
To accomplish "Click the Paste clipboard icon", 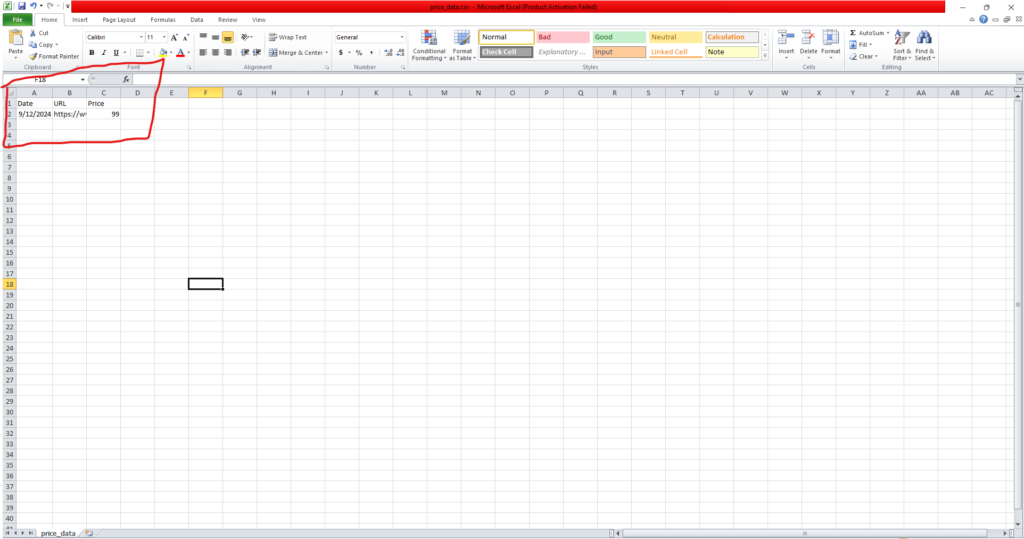I will point(15,39).
